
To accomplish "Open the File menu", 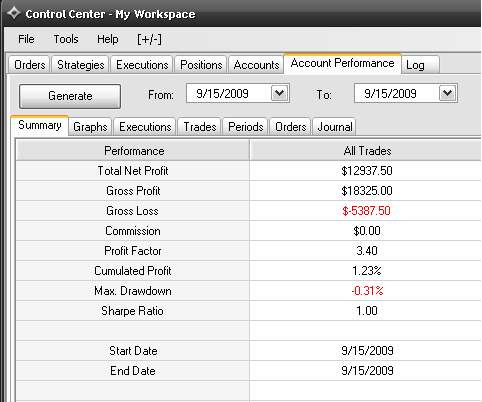I will click(x=26, y=39).
